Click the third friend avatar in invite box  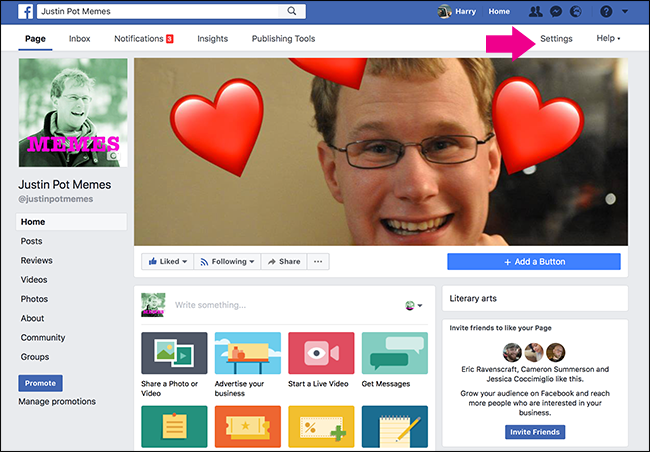pos(555,353)
